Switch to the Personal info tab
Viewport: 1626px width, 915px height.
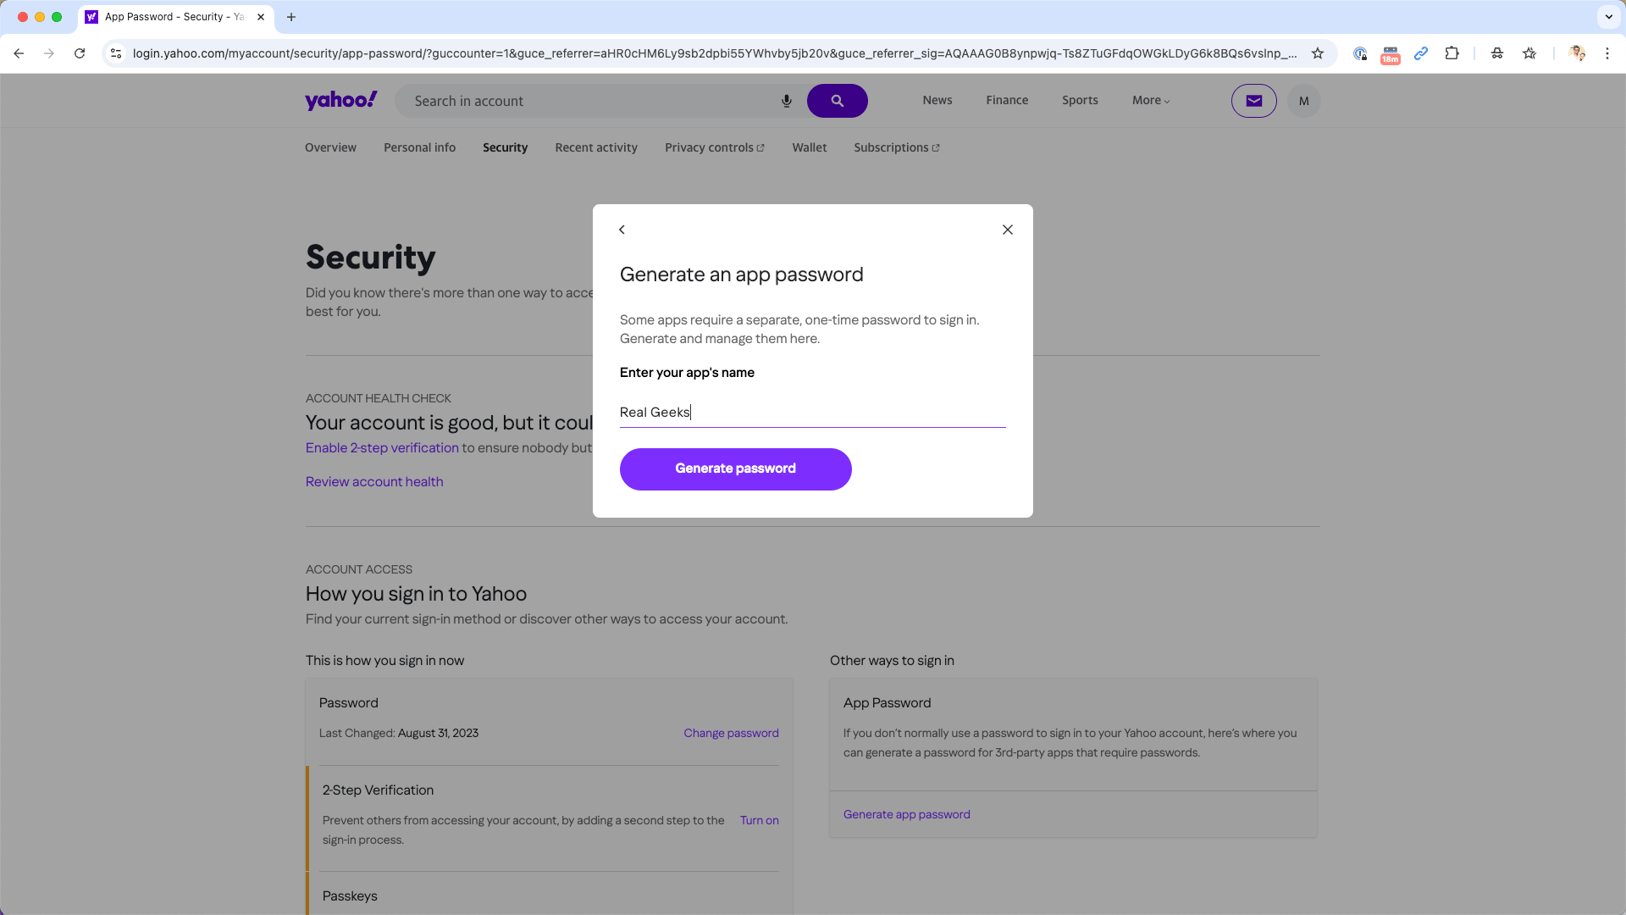pyautogui.click(x=419, y=148)
